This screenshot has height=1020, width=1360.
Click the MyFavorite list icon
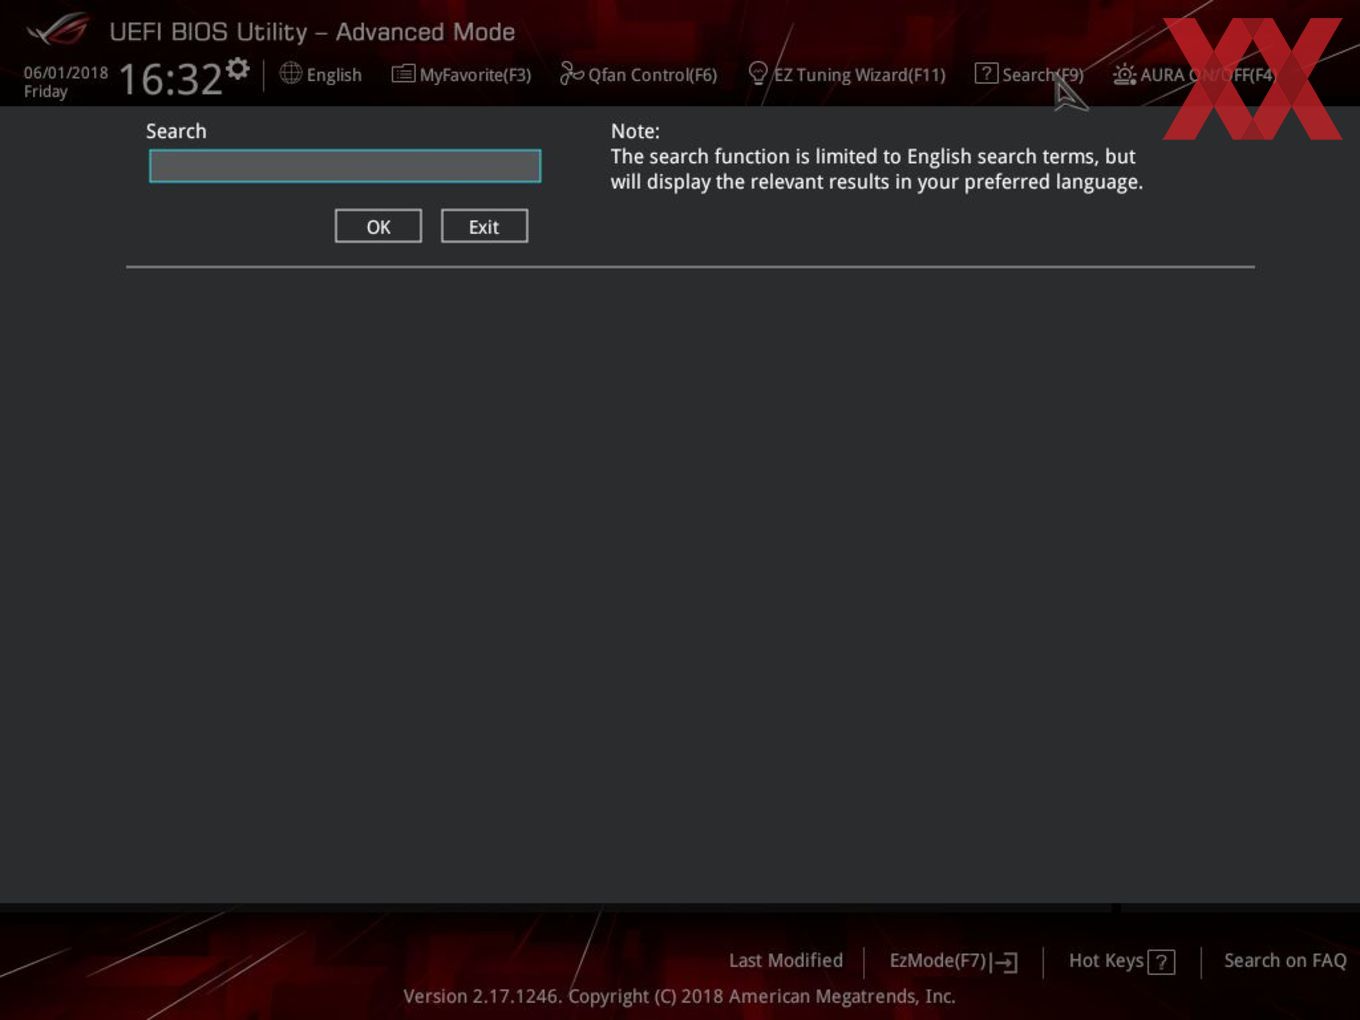(403, 74)
